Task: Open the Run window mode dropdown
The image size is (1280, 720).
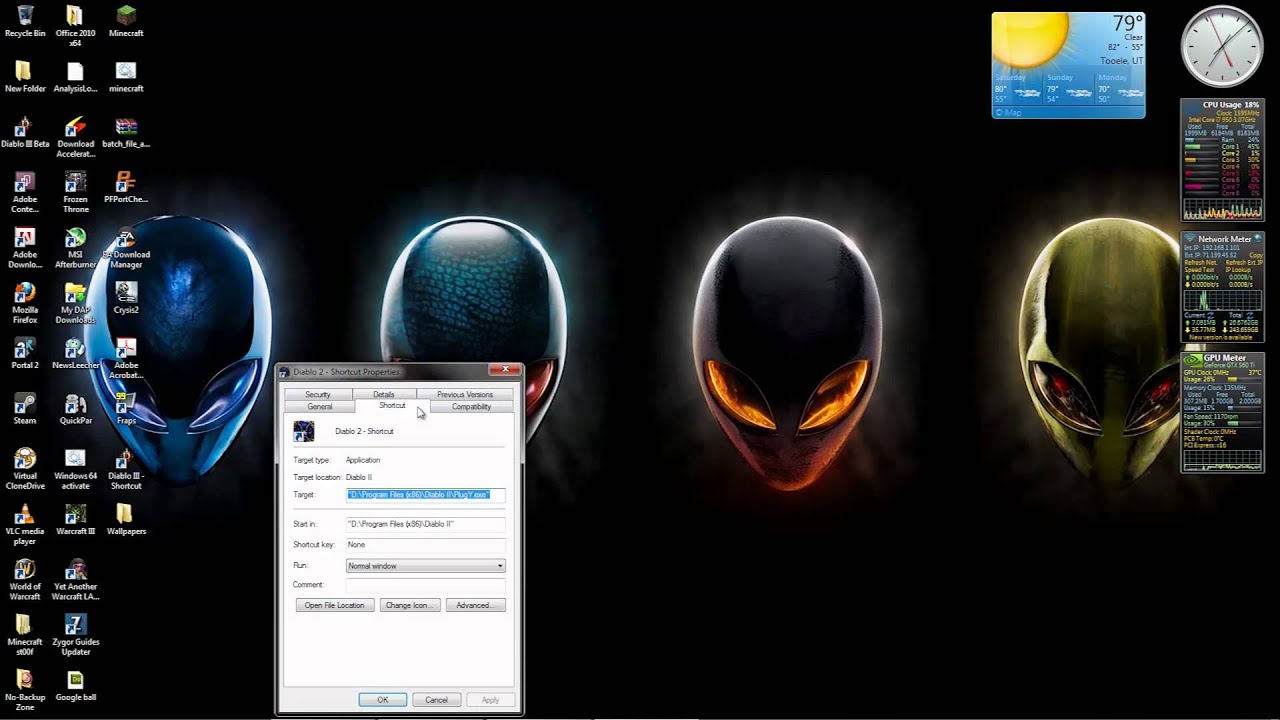Action: [x=426, y=566]
